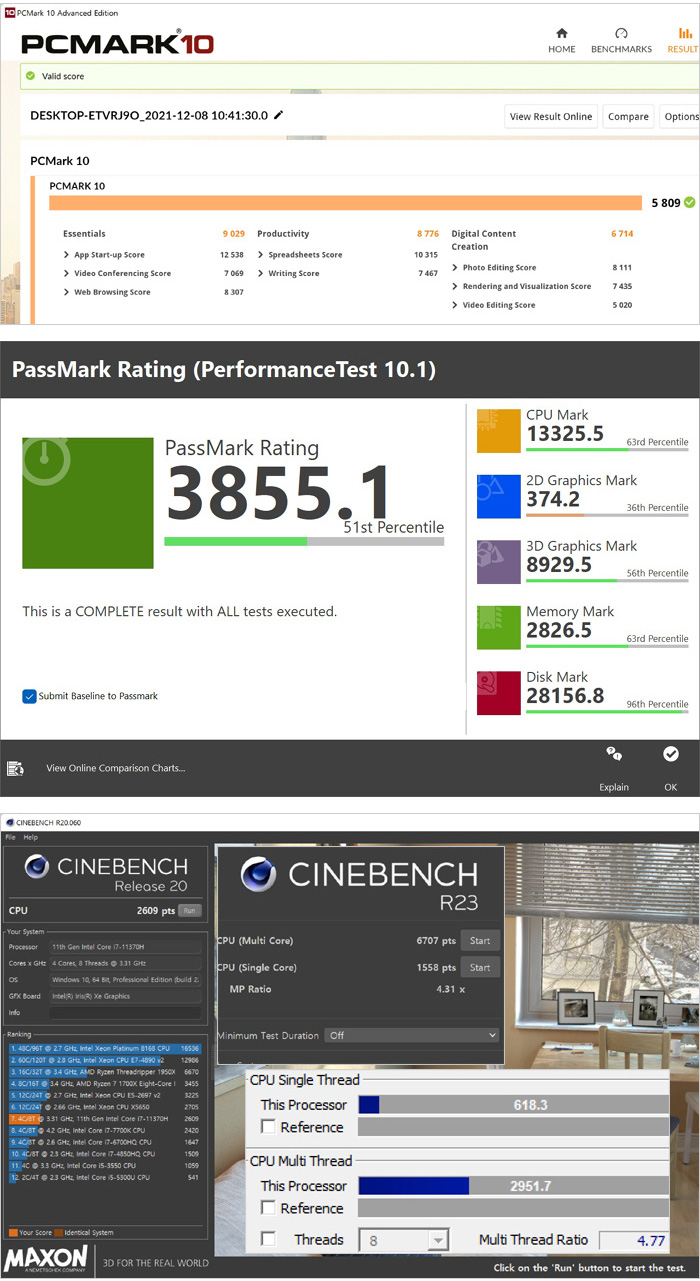
Task: Click Start for CPU (Multi Core) test
Action: coord(480,941)
